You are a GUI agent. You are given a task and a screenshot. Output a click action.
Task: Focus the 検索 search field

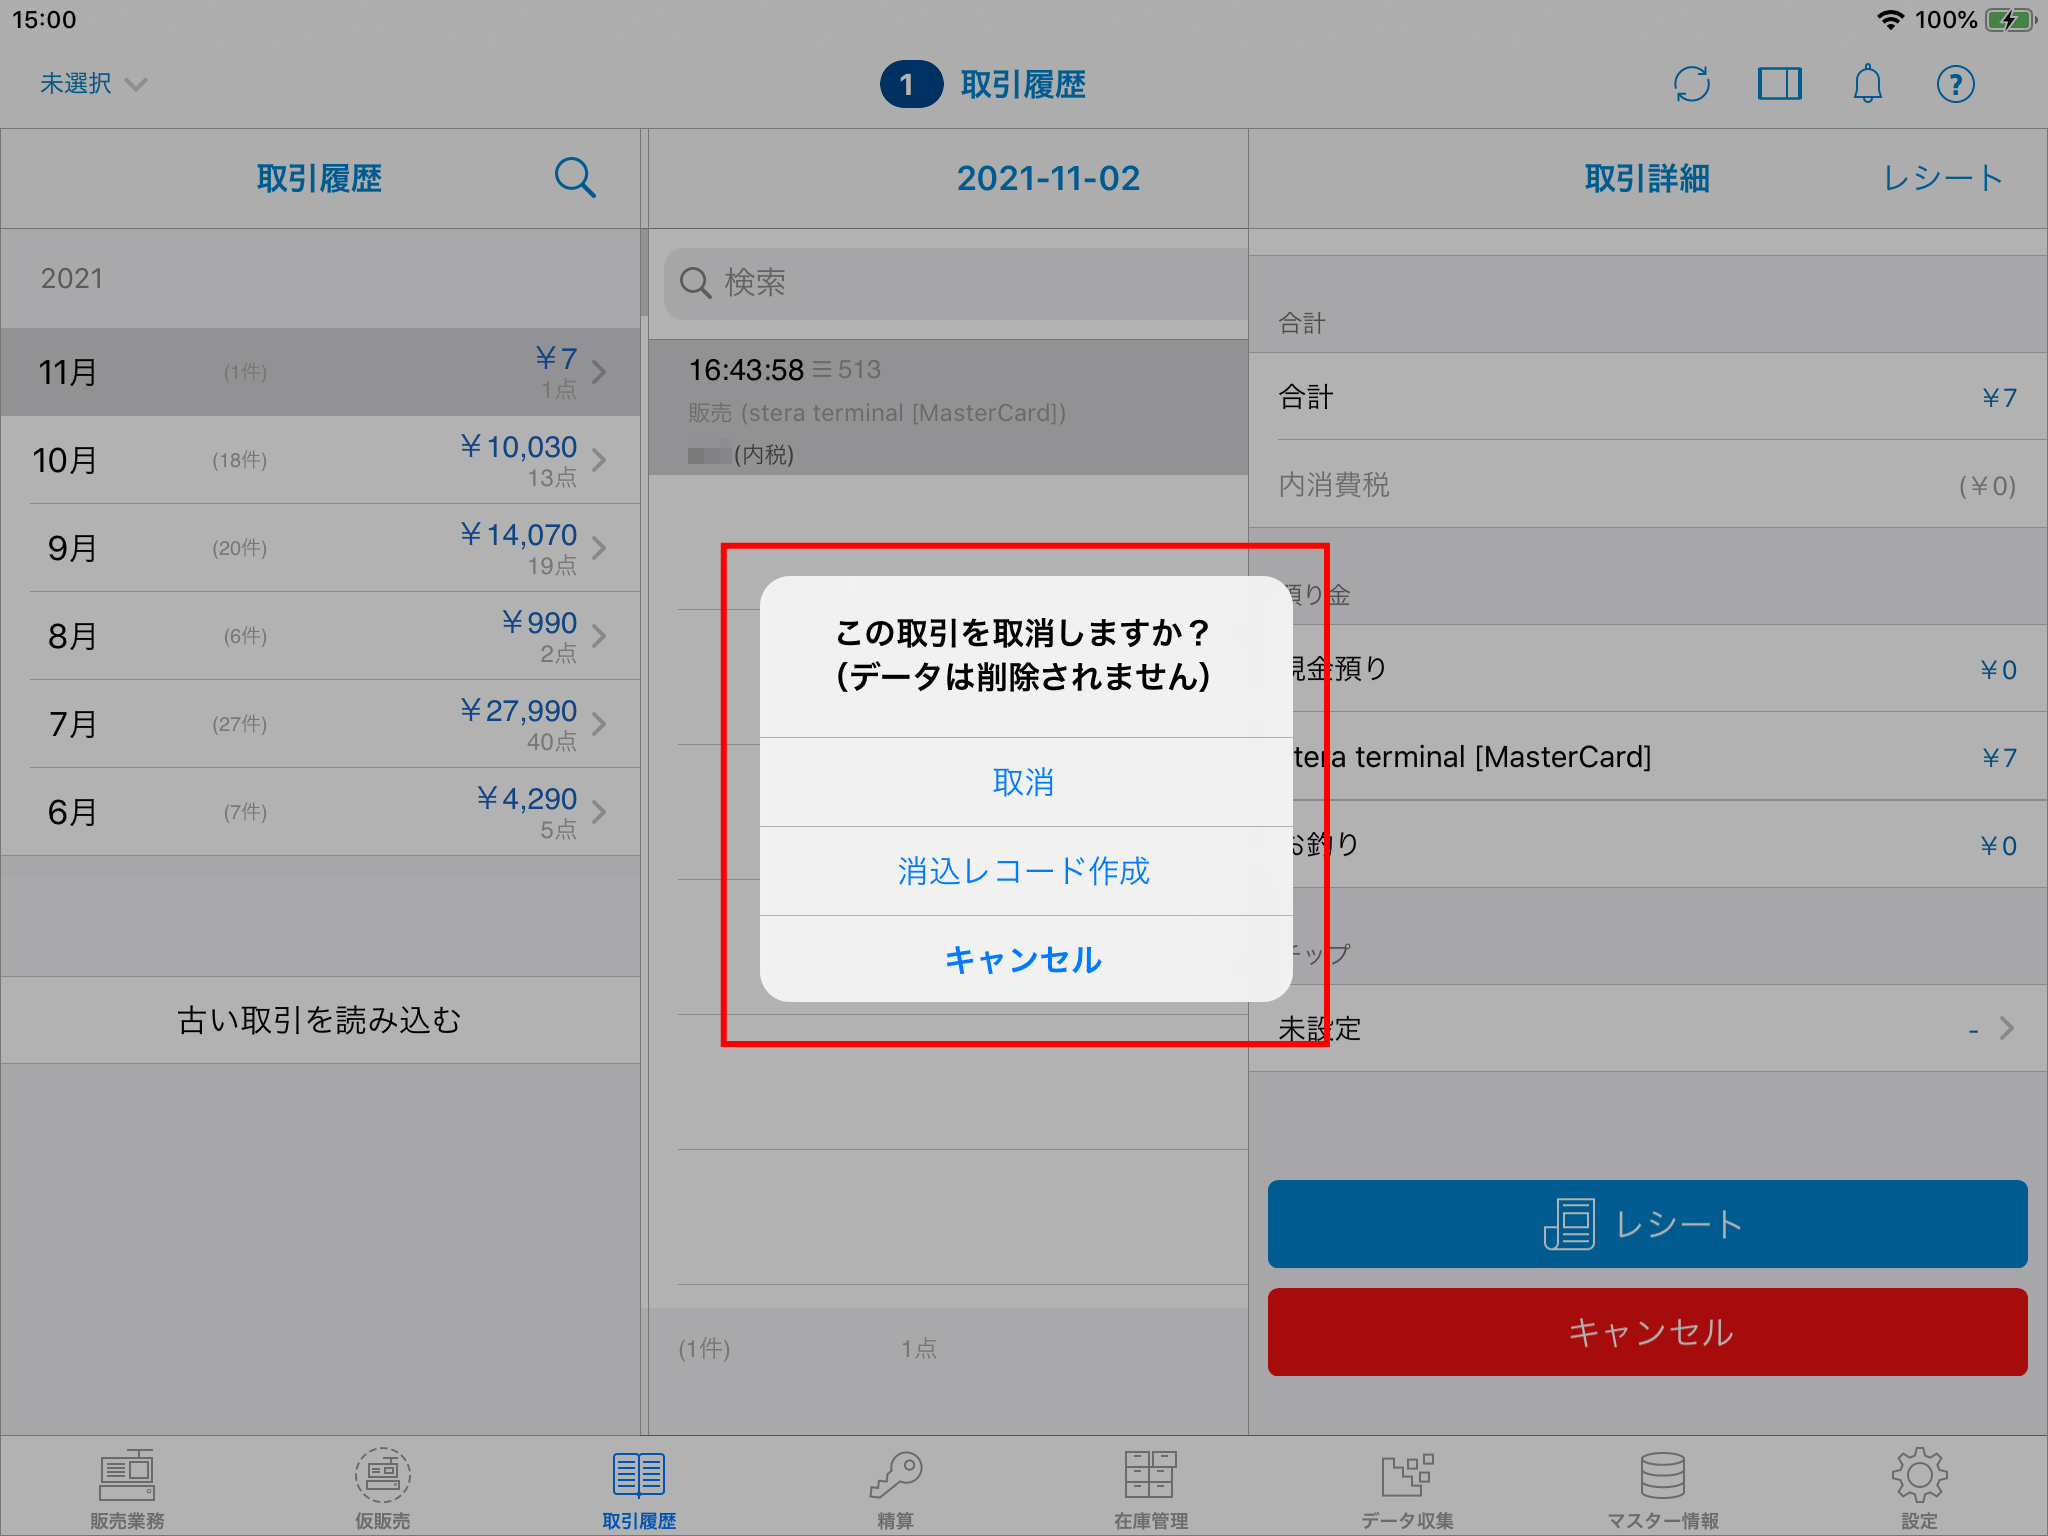pyautogui.click(x=956, y=283)
